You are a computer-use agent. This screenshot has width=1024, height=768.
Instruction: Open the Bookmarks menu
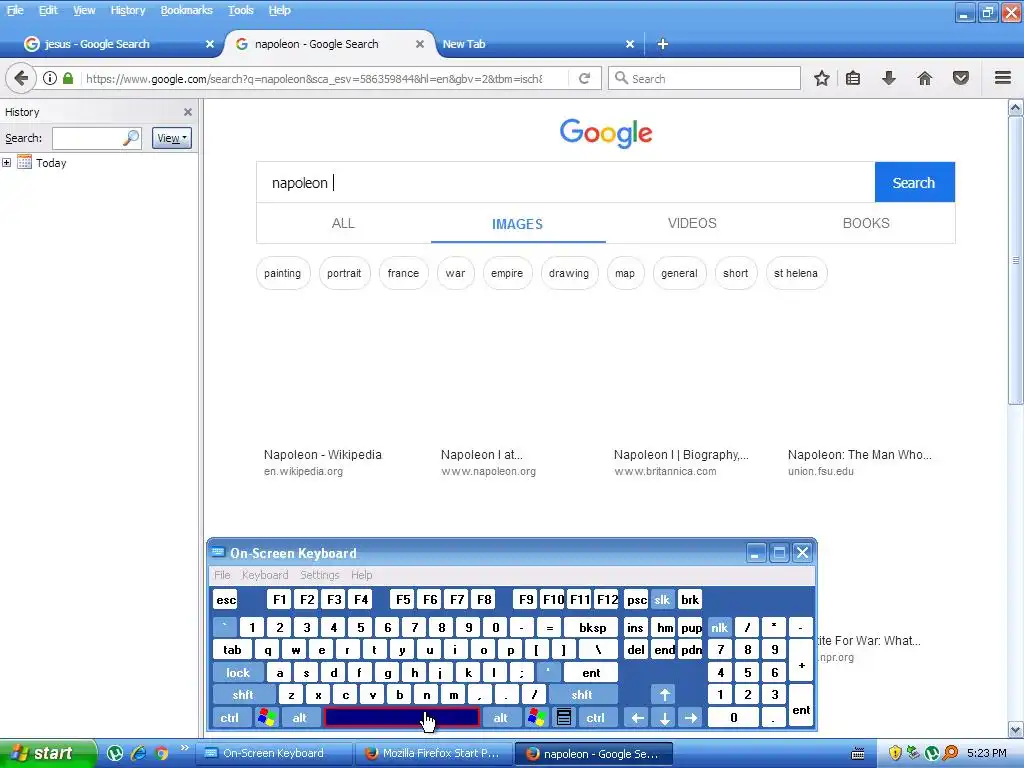click(x=186, y=10)
